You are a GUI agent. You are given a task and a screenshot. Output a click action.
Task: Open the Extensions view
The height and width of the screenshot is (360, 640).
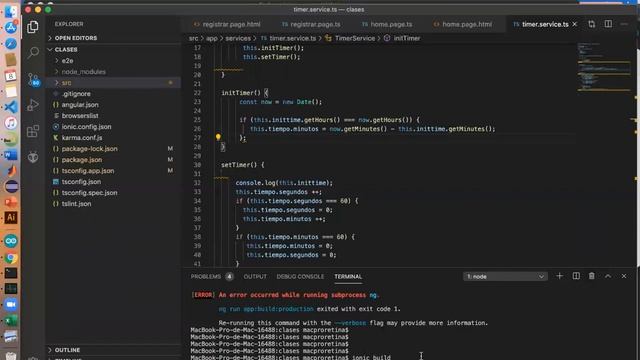(33, 131)
